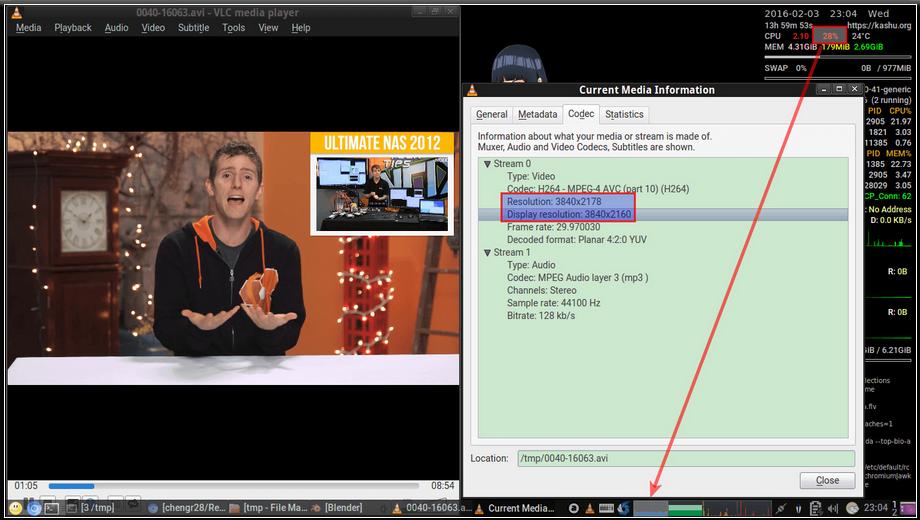The width and height of the screenshot is (920, 520).
Task: Click the volume speaker tray icon
Action: point(833,508)
